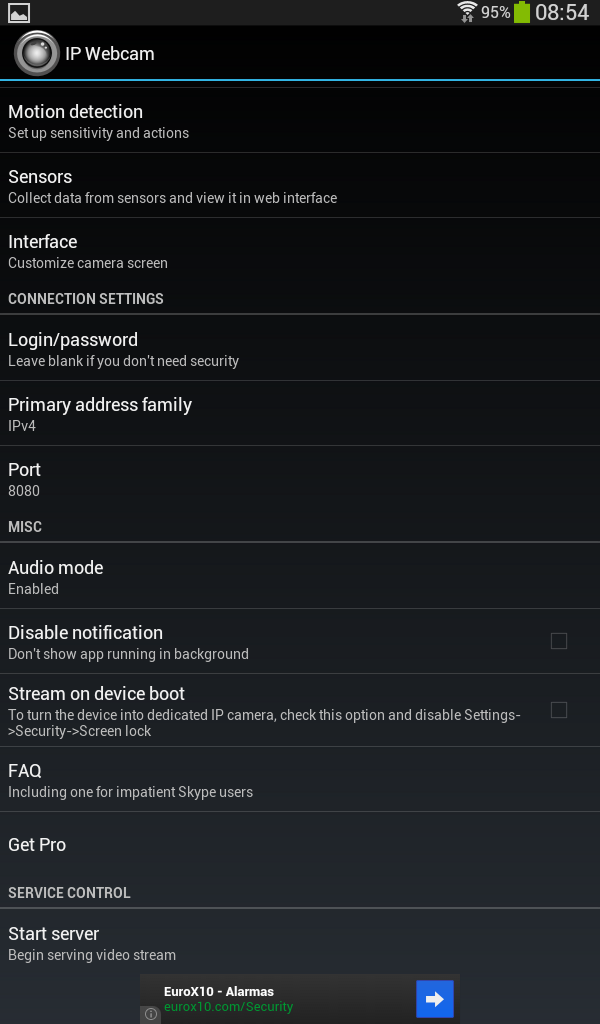Tap the clock showing 08:54

562,12
